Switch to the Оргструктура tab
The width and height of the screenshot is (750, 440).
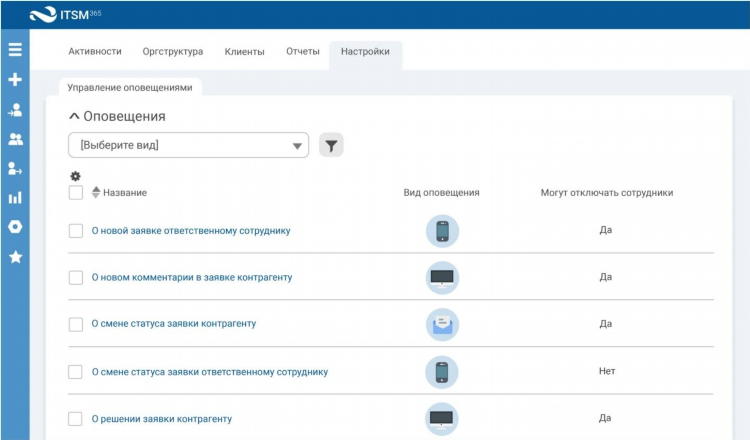(173, 52)
